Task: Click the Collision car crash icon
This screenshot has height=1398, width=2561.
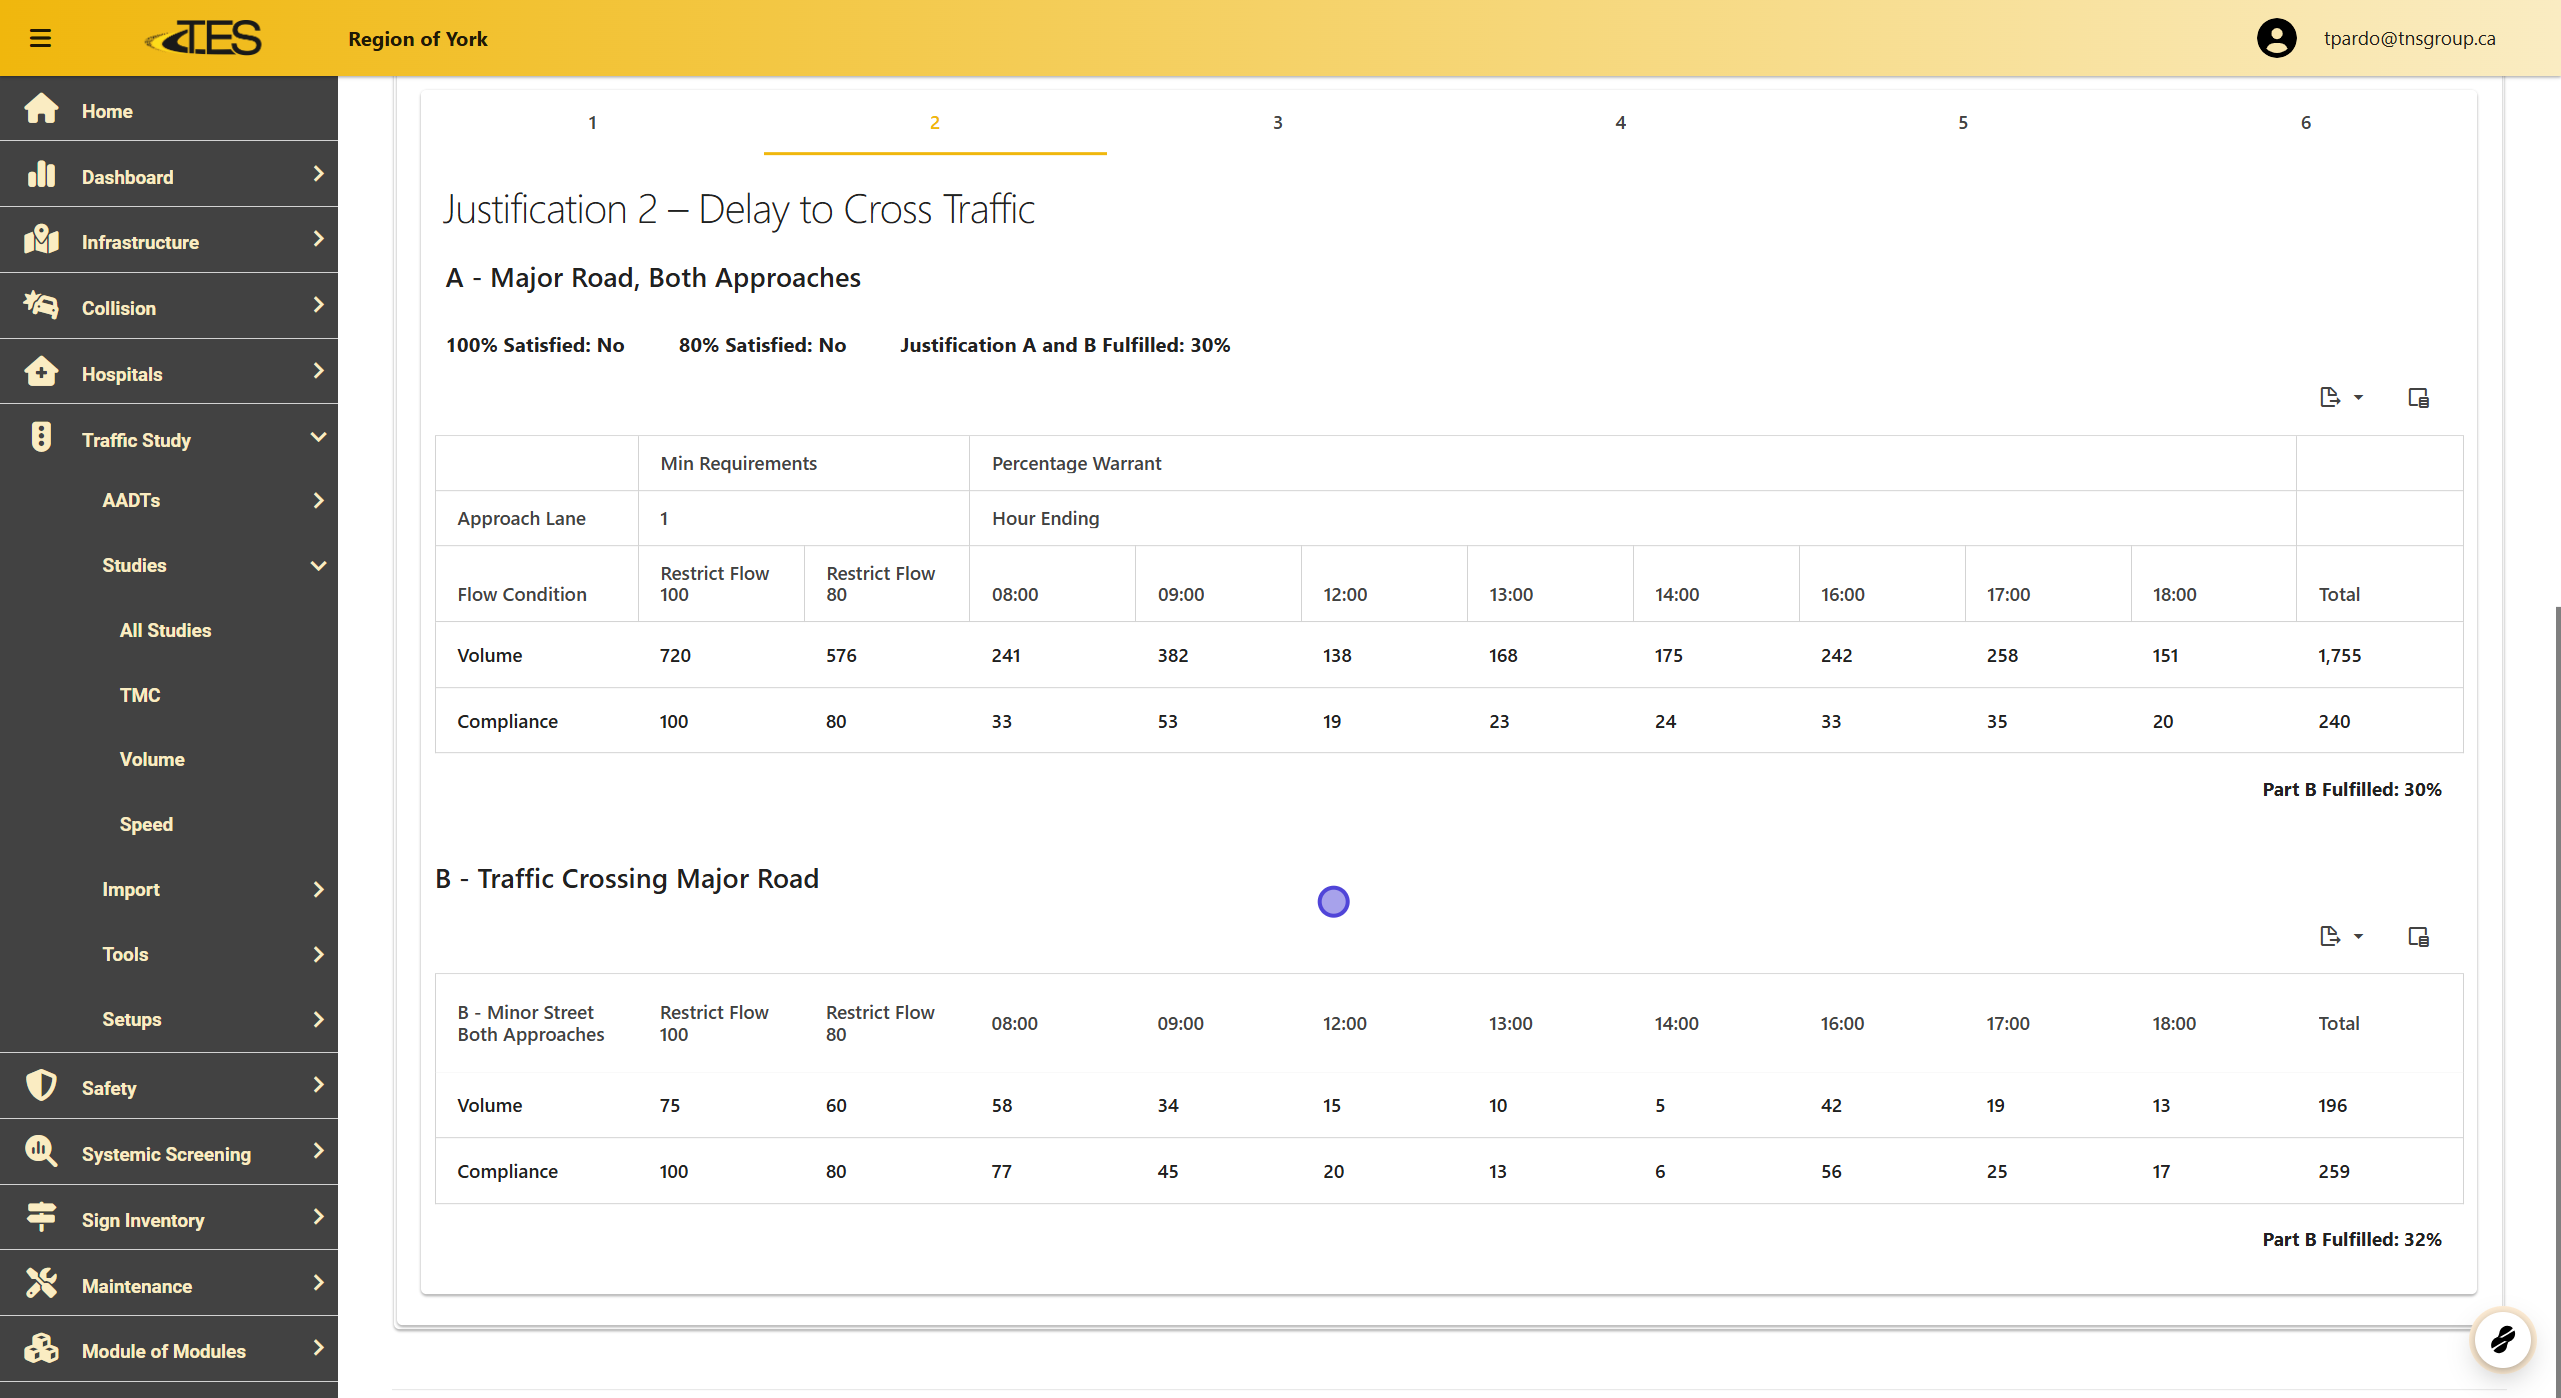Action: 41,306
